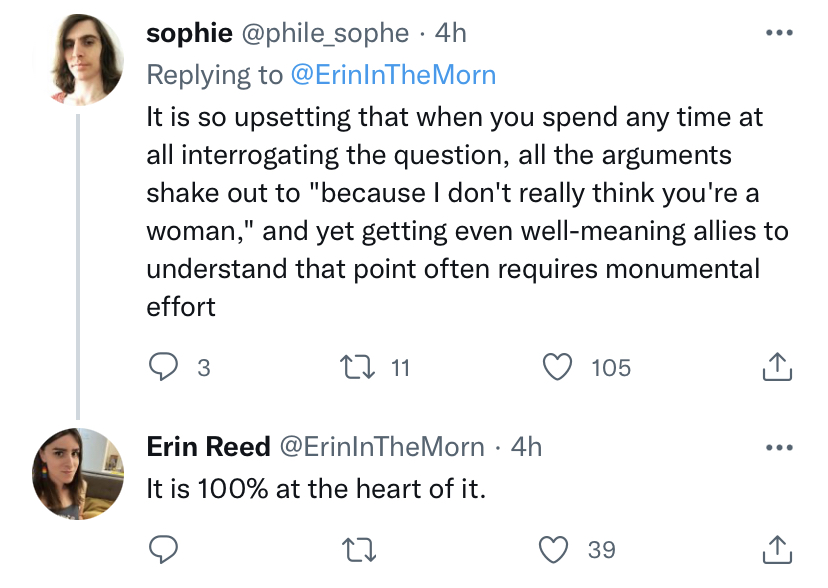Open Erin Reed's display name link
Screen dimensions: 828x588
point(208,446)
